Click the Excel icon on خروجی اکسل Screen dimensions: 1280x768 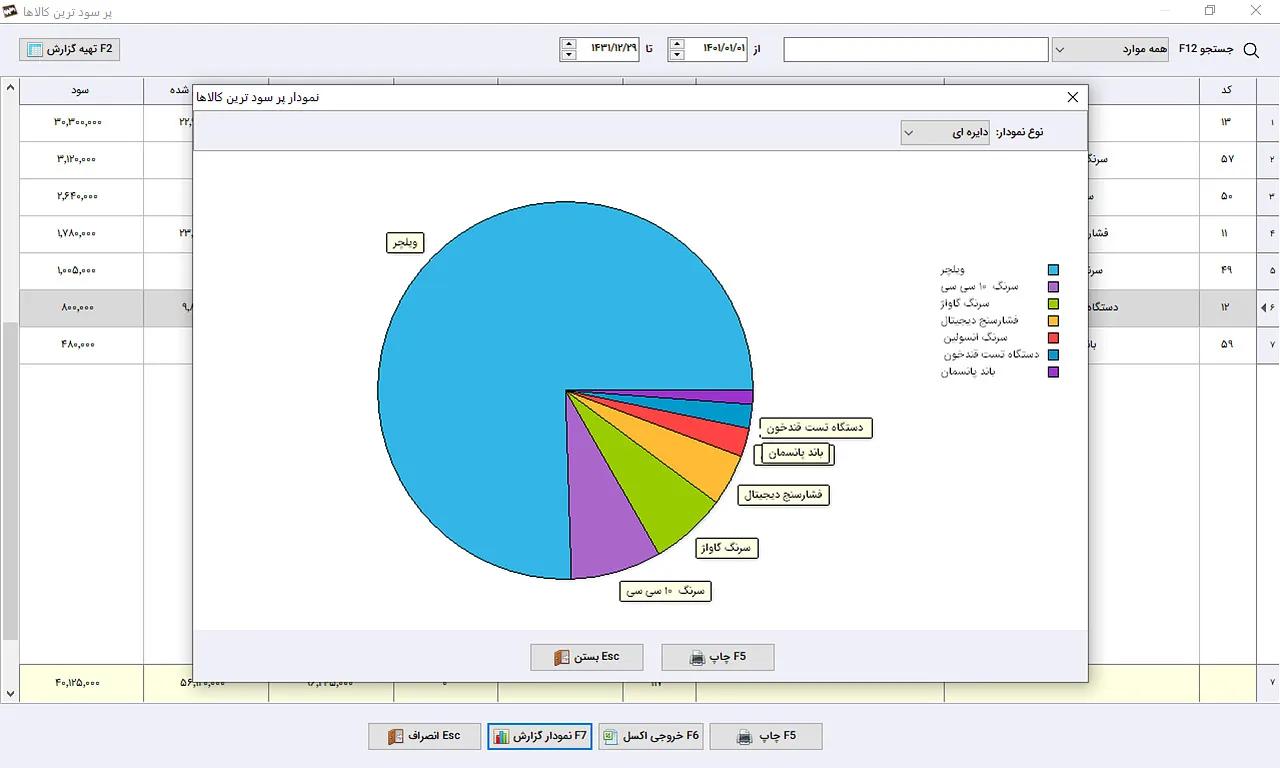(611, 737)
